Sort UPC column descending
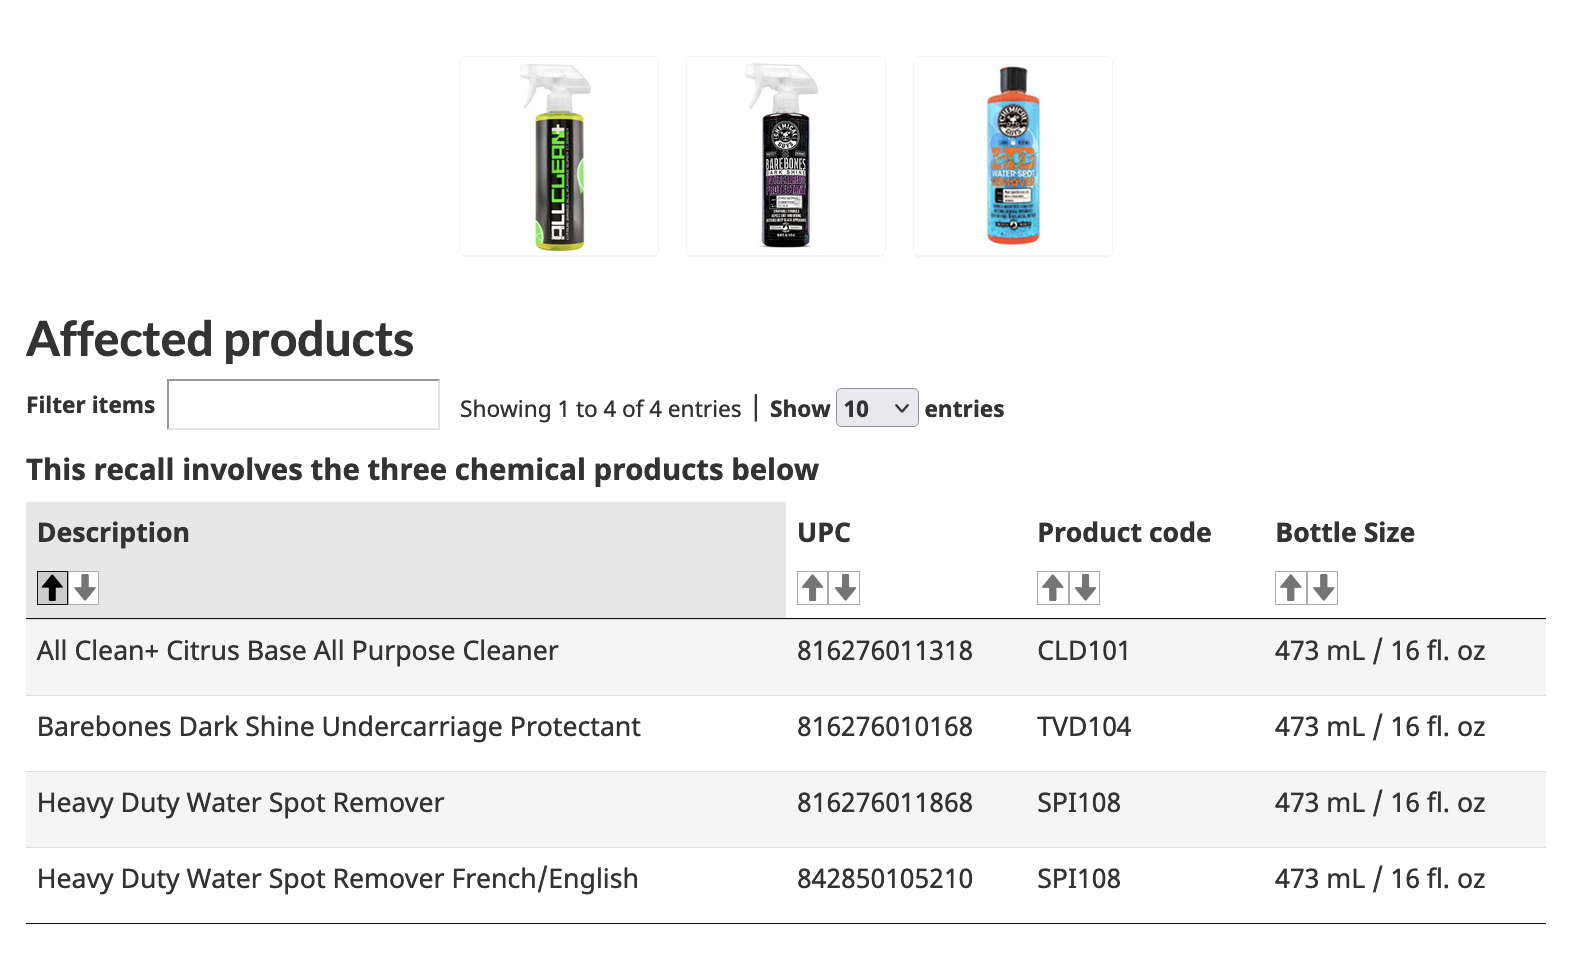This screenshot has width=1570, height=959. pyautogui.click(x=845, y=588)
